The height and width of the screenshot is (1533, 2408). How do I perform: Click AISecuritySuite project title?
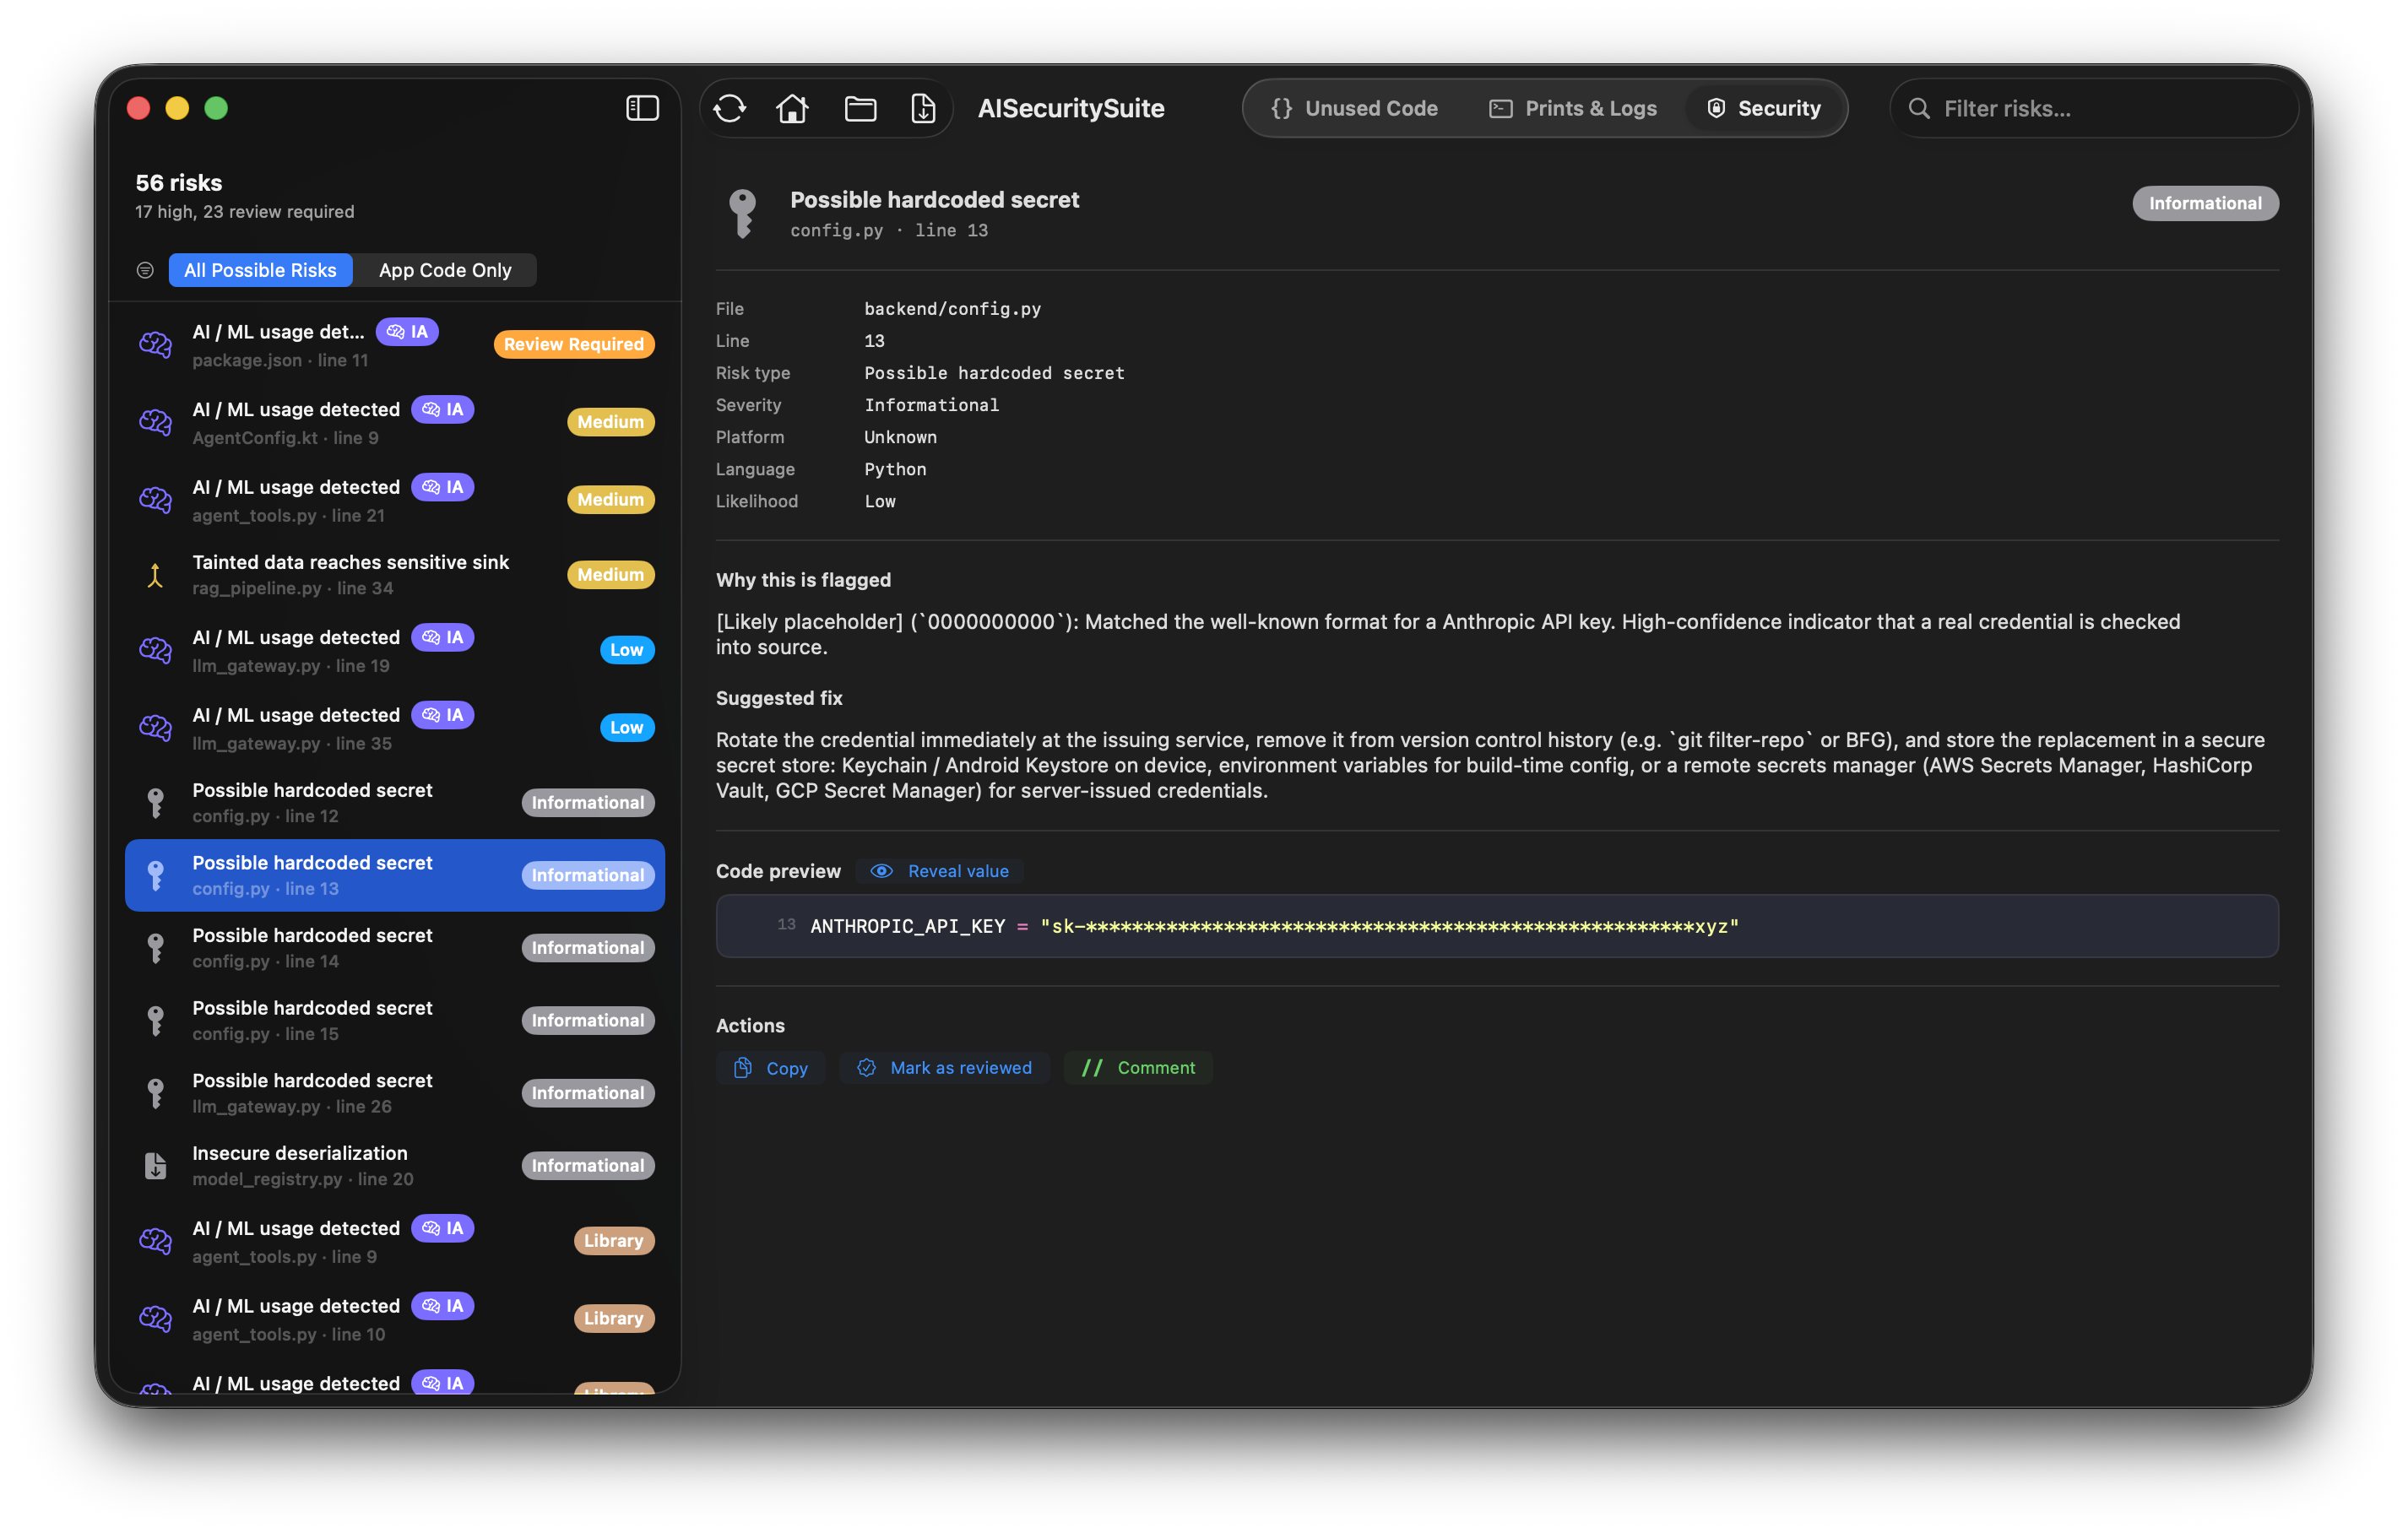click(x=1071, y=108)
